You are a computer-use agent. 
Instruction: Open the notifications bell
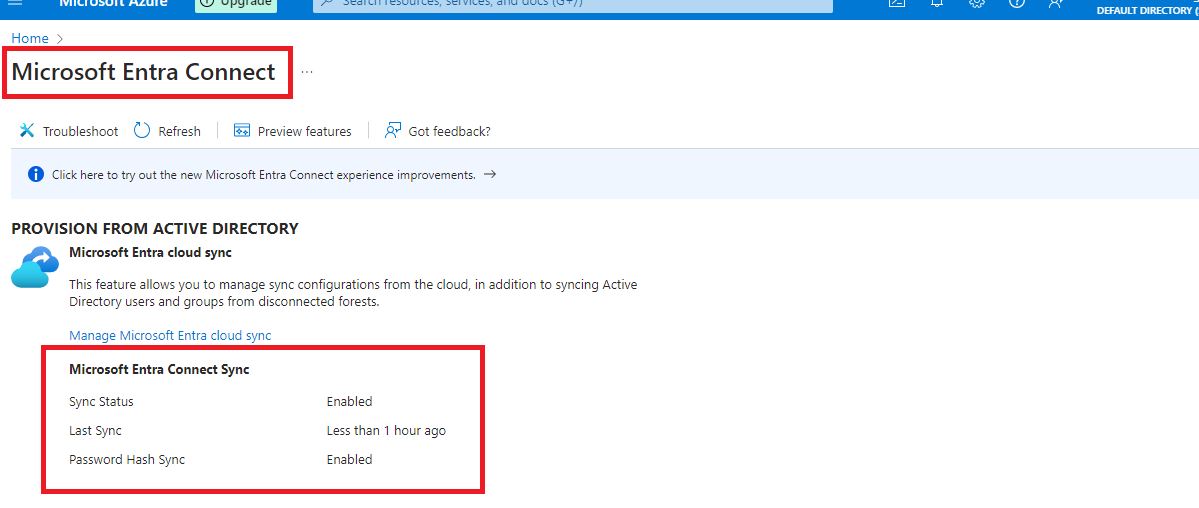(x=937, y=3)
